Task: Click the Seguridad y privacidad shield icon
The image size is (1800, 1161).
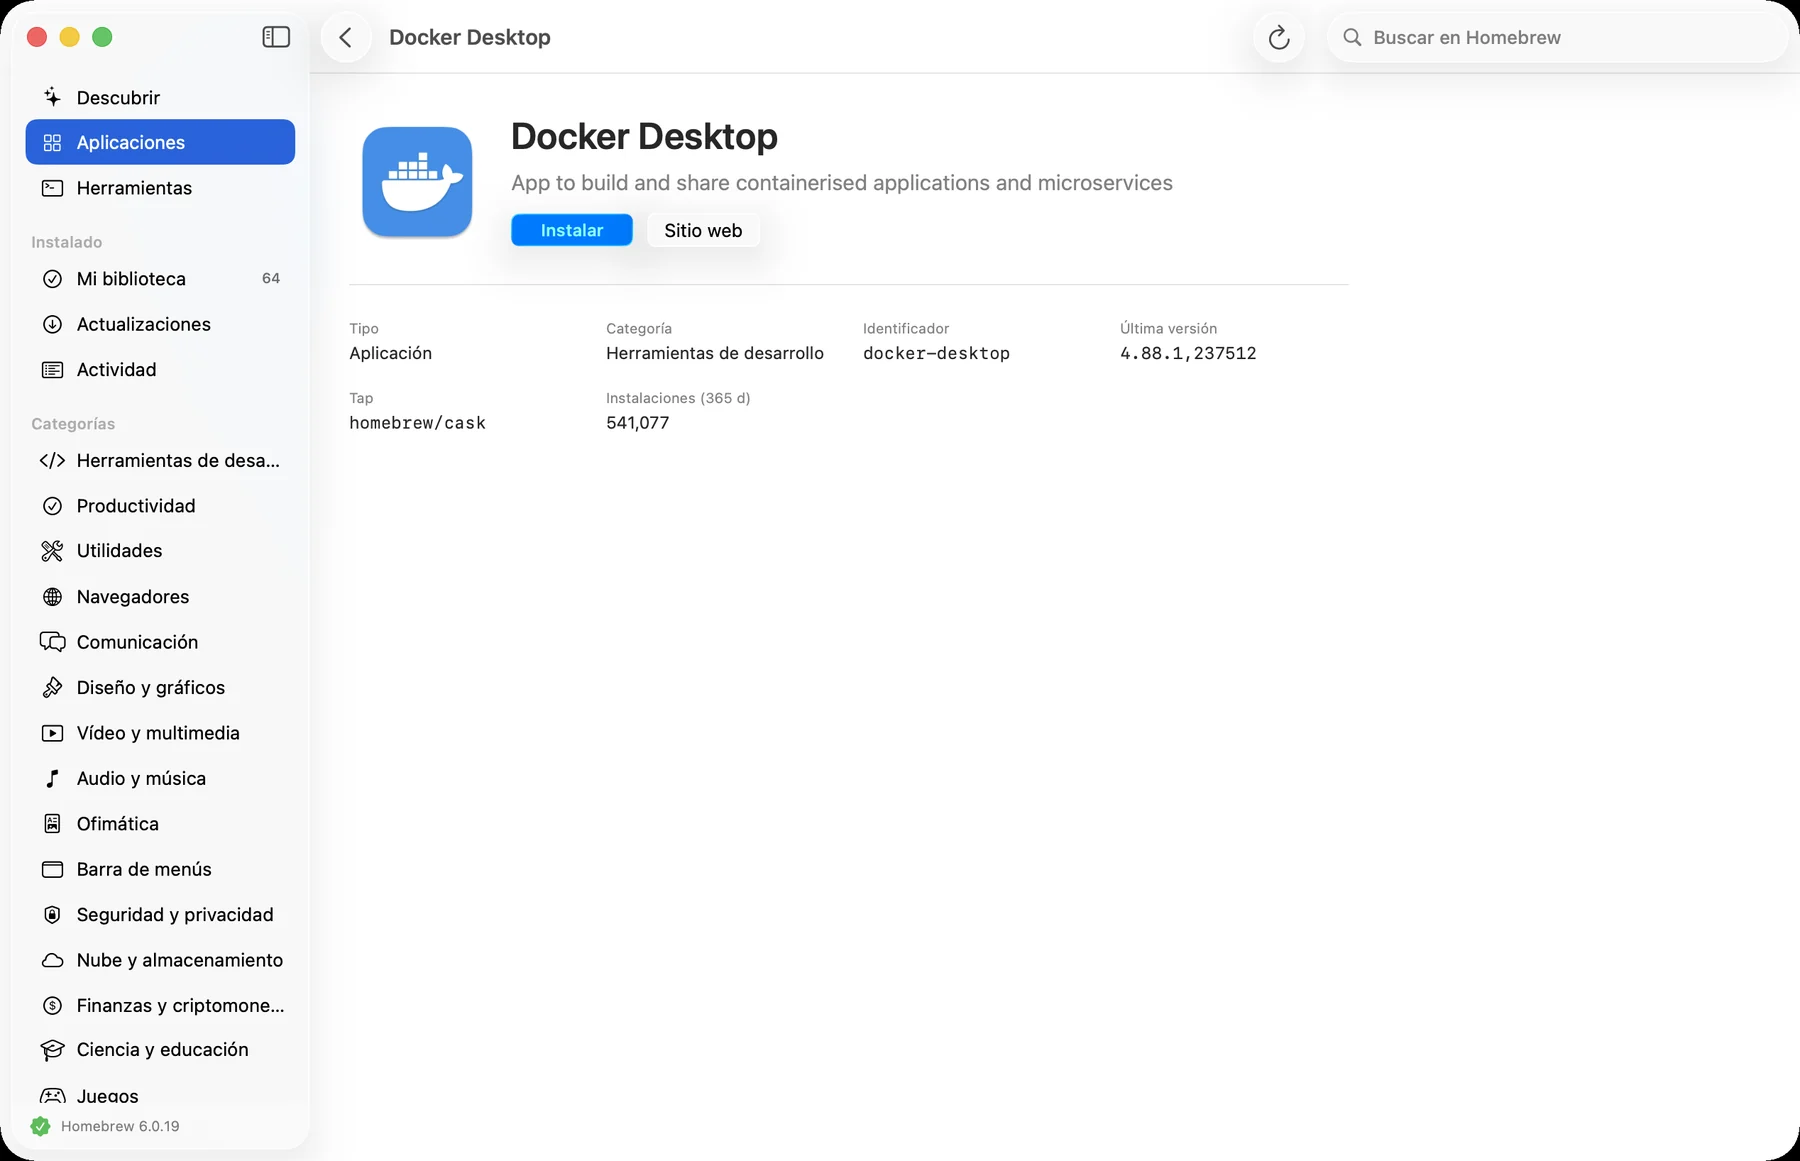Action: (52, 914)
